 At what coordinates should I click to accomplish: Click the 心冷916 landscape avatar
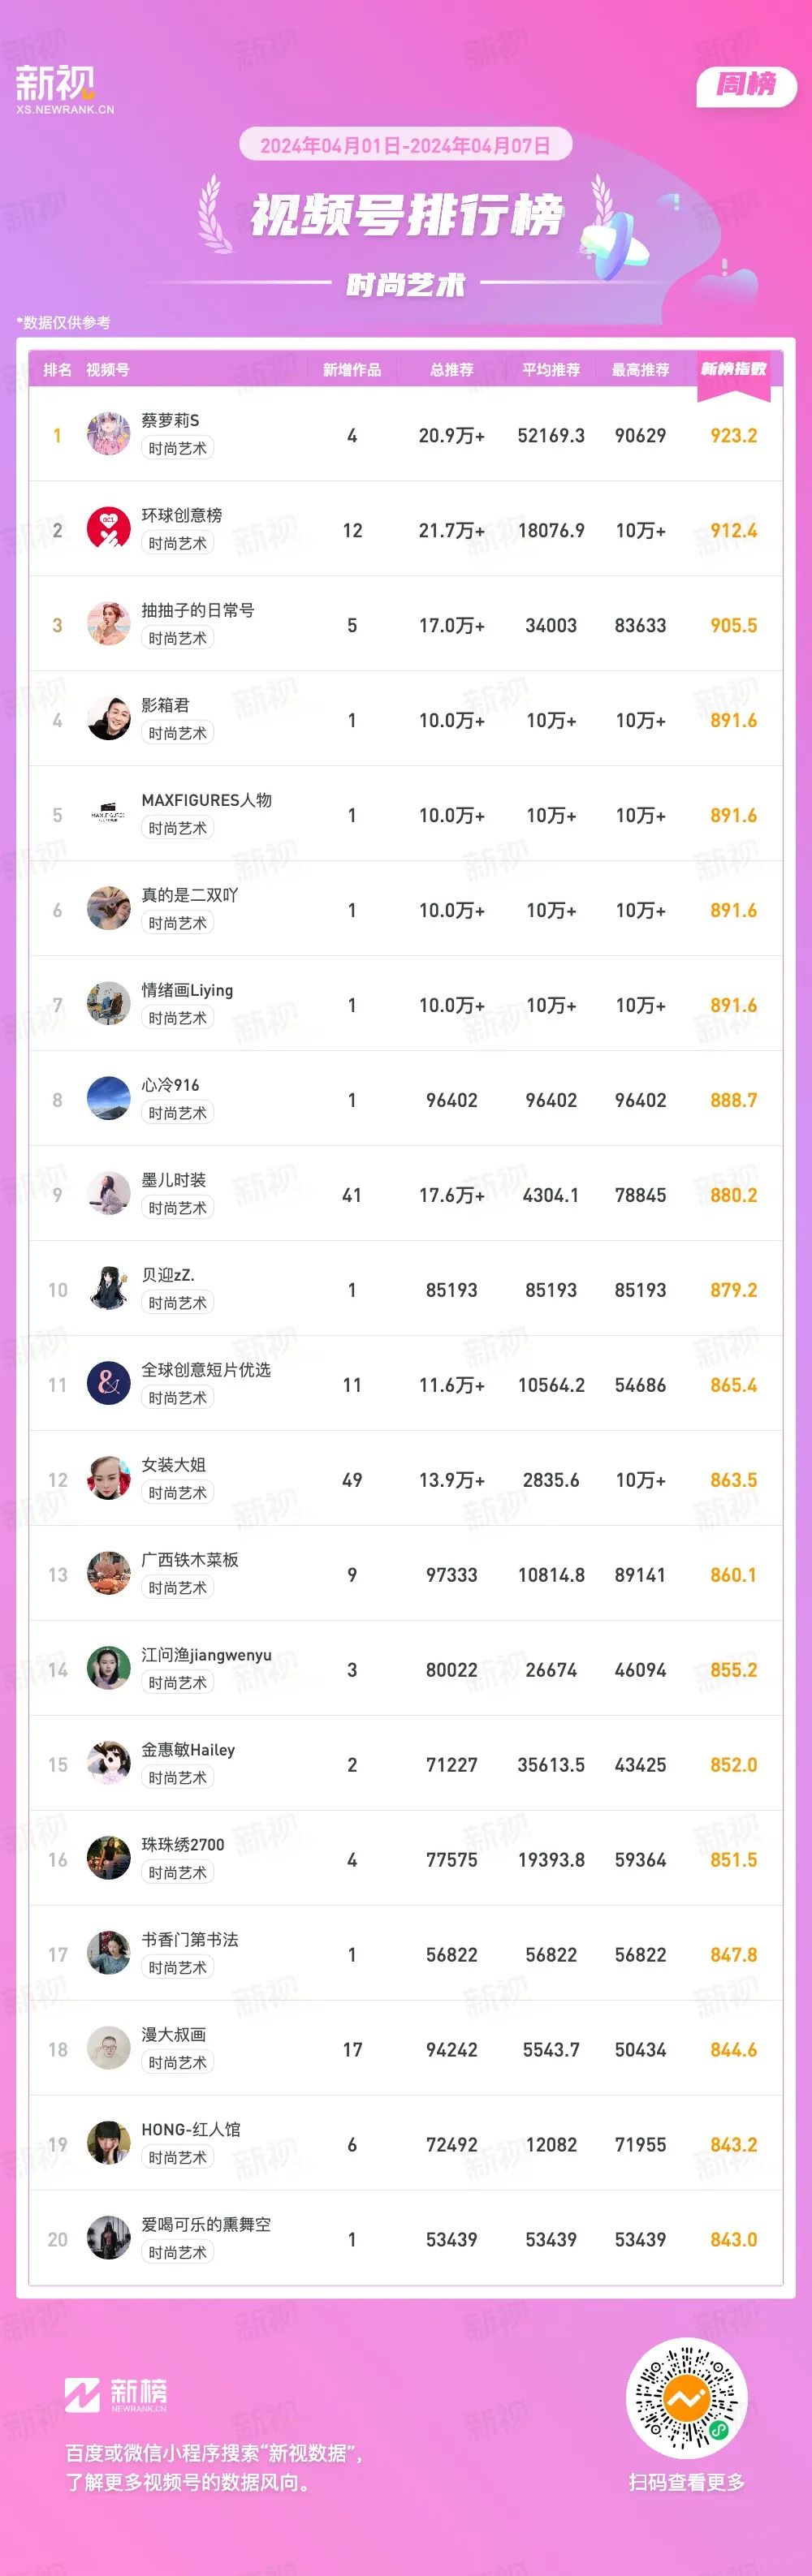[x=108, y=1099]
